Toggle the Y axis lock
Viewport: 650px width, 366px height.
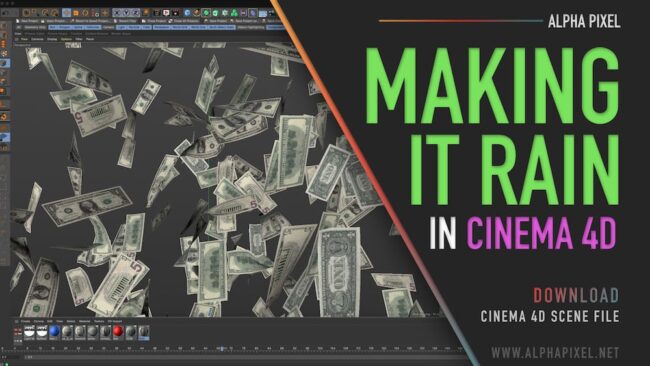(126, 13)
